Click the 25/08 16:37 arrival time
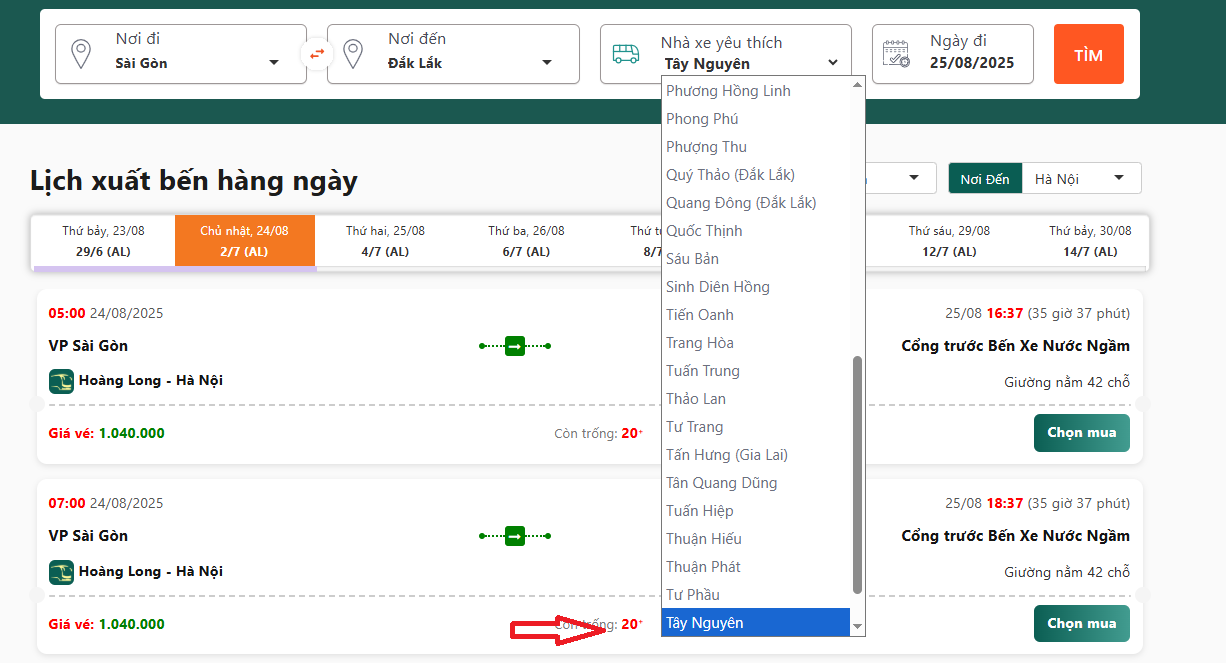 [984, 313]
